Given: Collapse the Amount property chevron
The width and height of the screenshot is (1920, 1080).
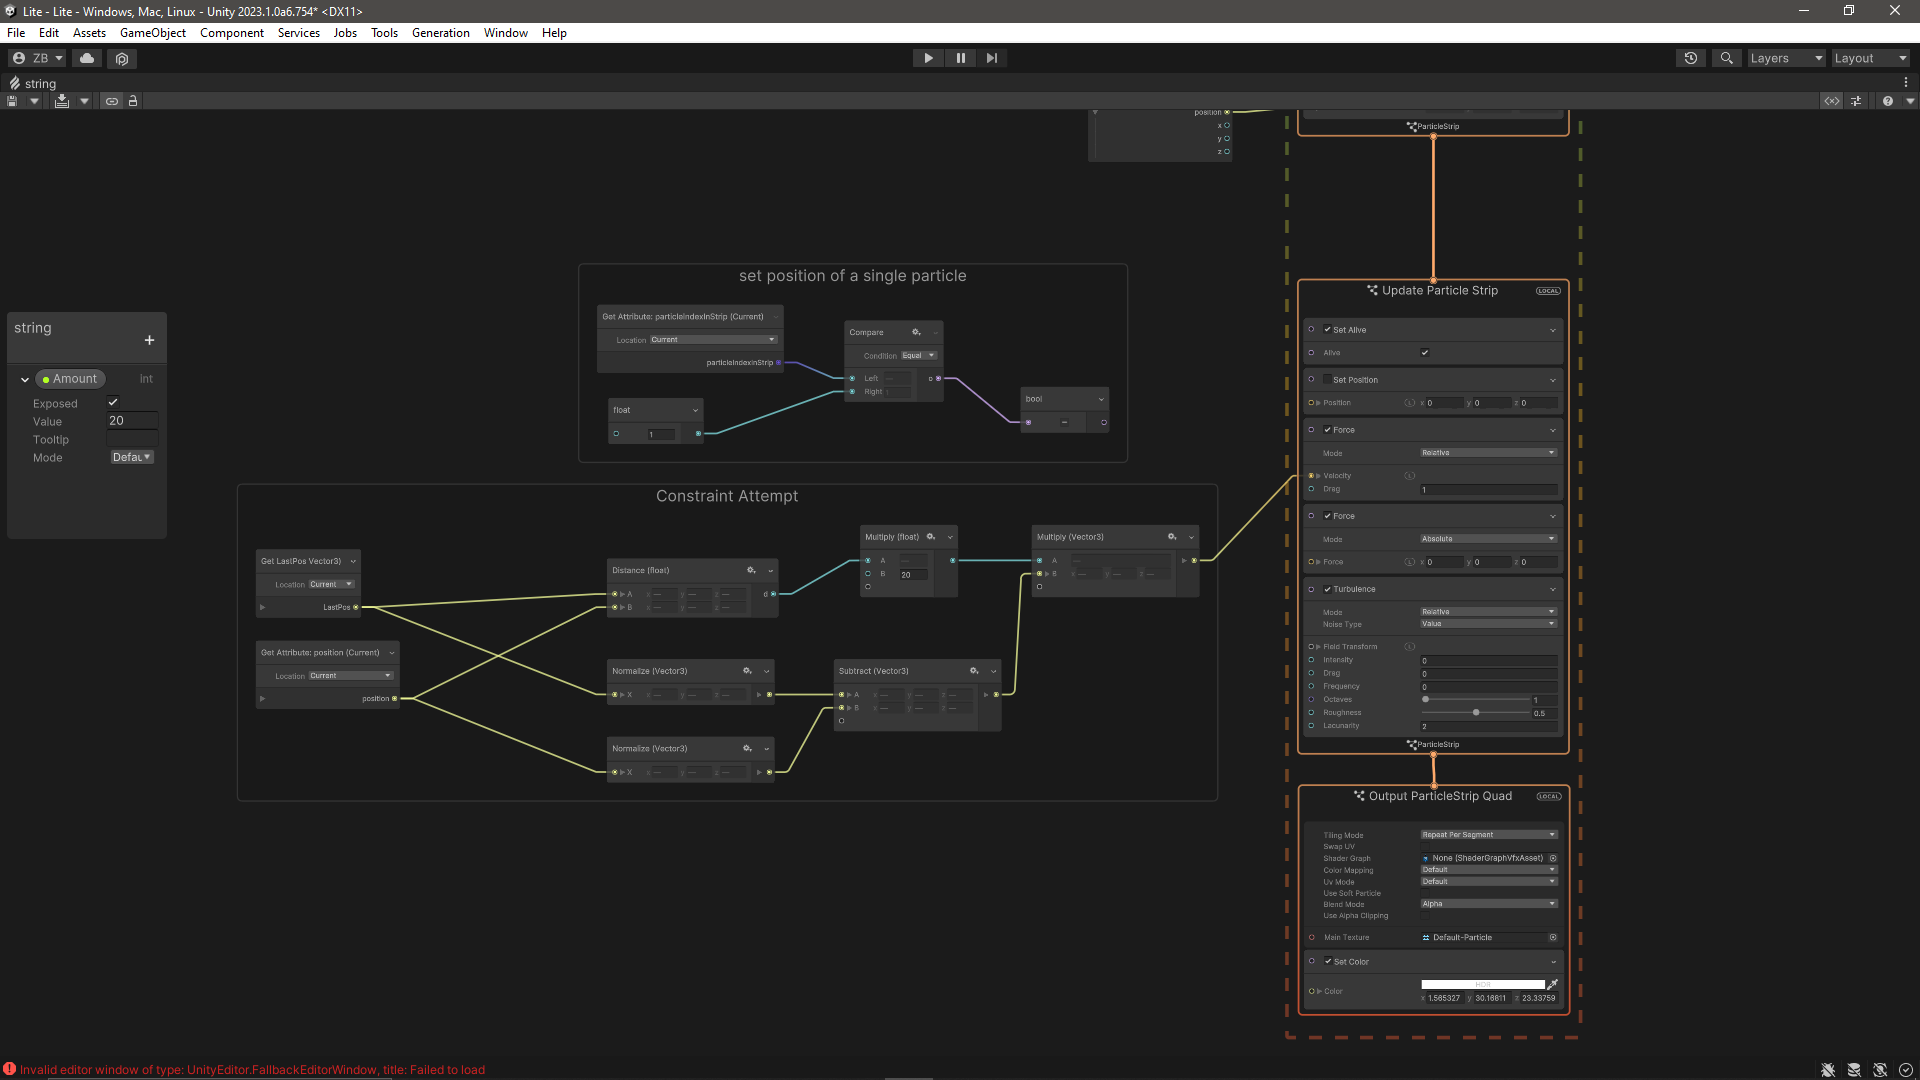Looking at the screenshot, I should coord(25,379).
